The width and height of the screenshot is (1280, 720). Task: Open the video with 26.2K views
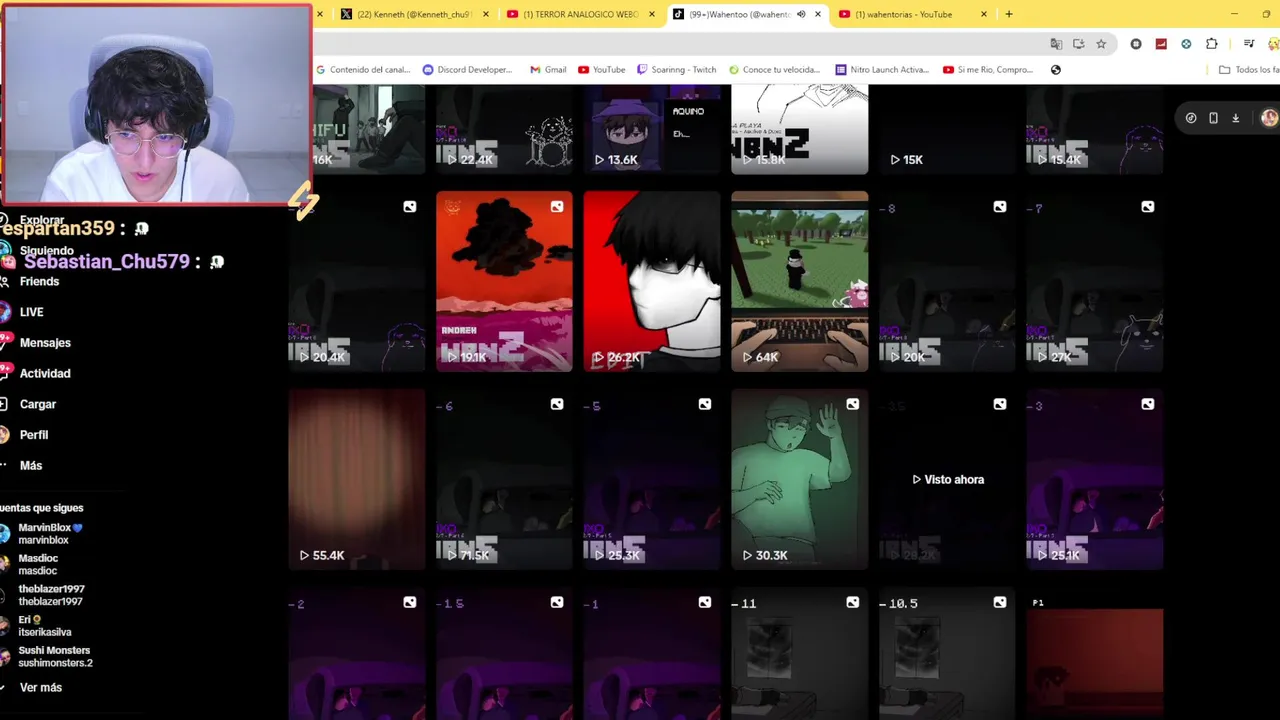pos(652,281)
